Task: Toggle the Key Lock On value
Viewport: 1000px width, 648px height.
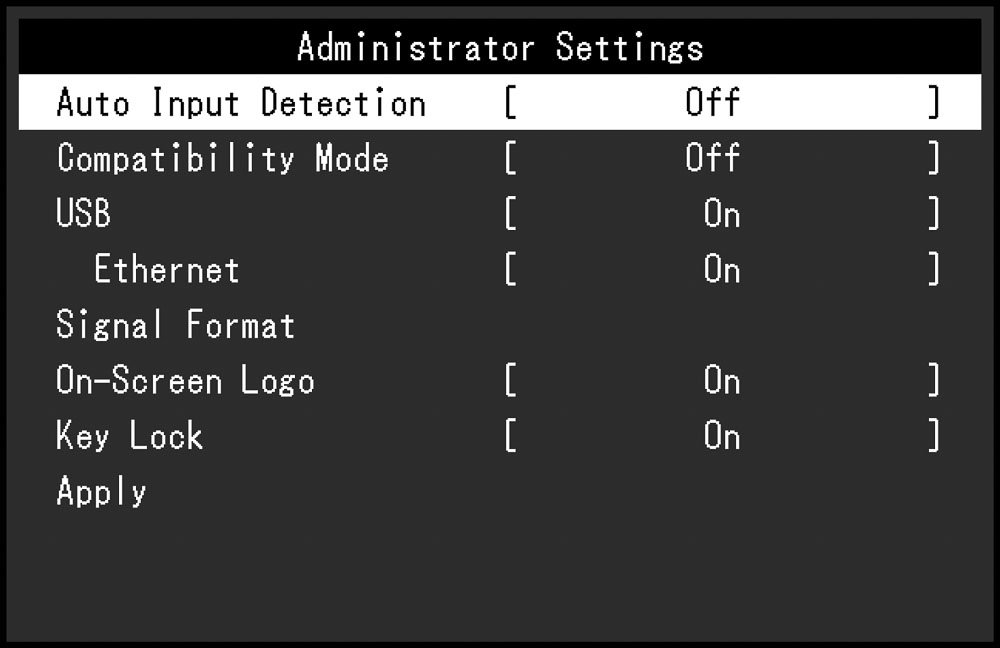Action: 722,436
